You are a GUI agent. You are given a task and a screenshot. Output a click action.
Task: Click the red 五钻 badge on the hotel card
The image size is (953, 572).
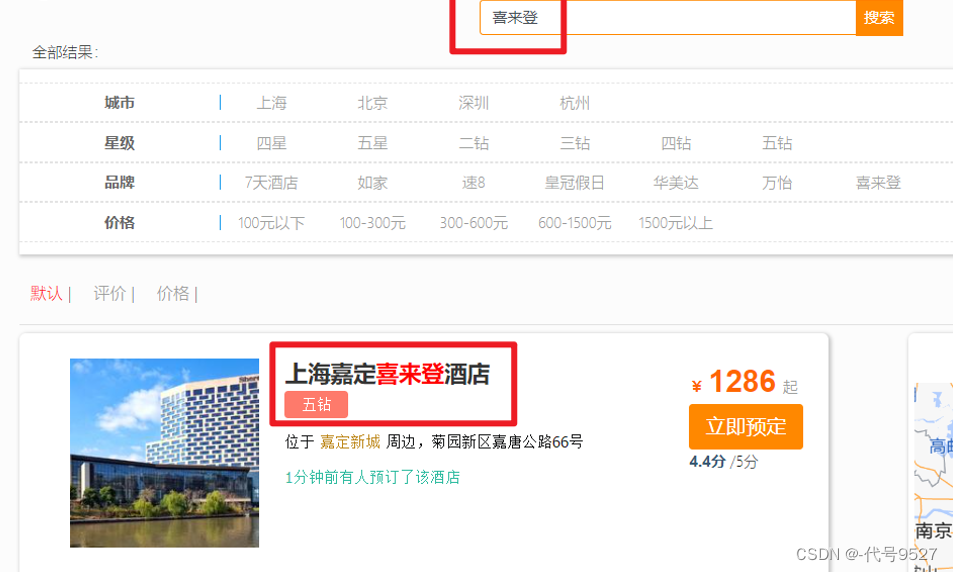(x=316, y=404)
